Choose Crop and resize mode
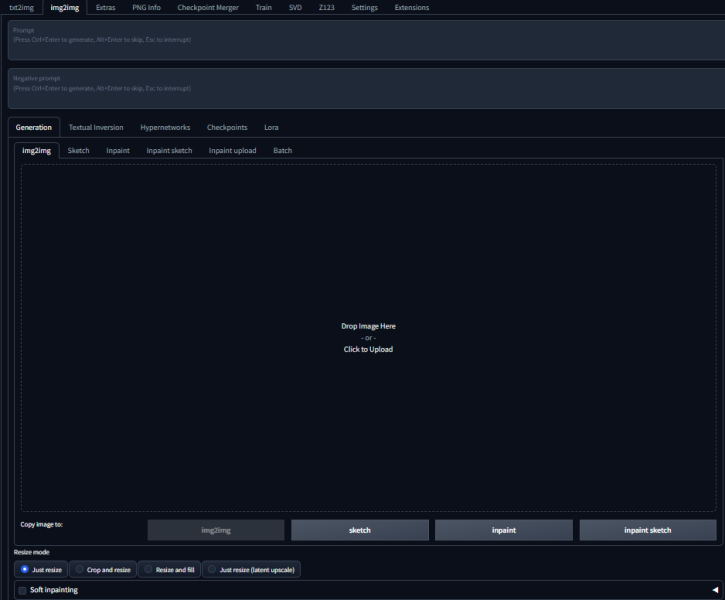 pyautogui.click(x=80, y=569)
